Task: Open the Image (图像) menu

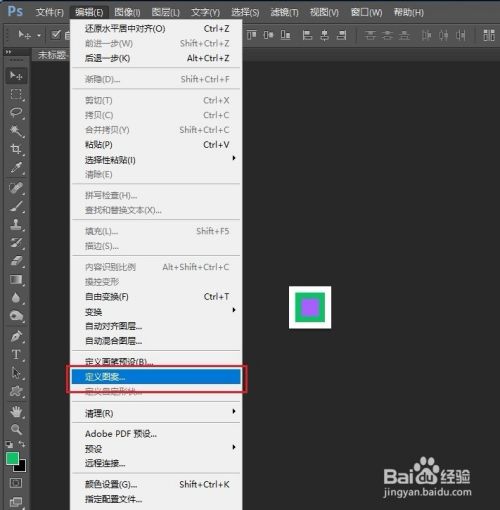Action: 127,13
